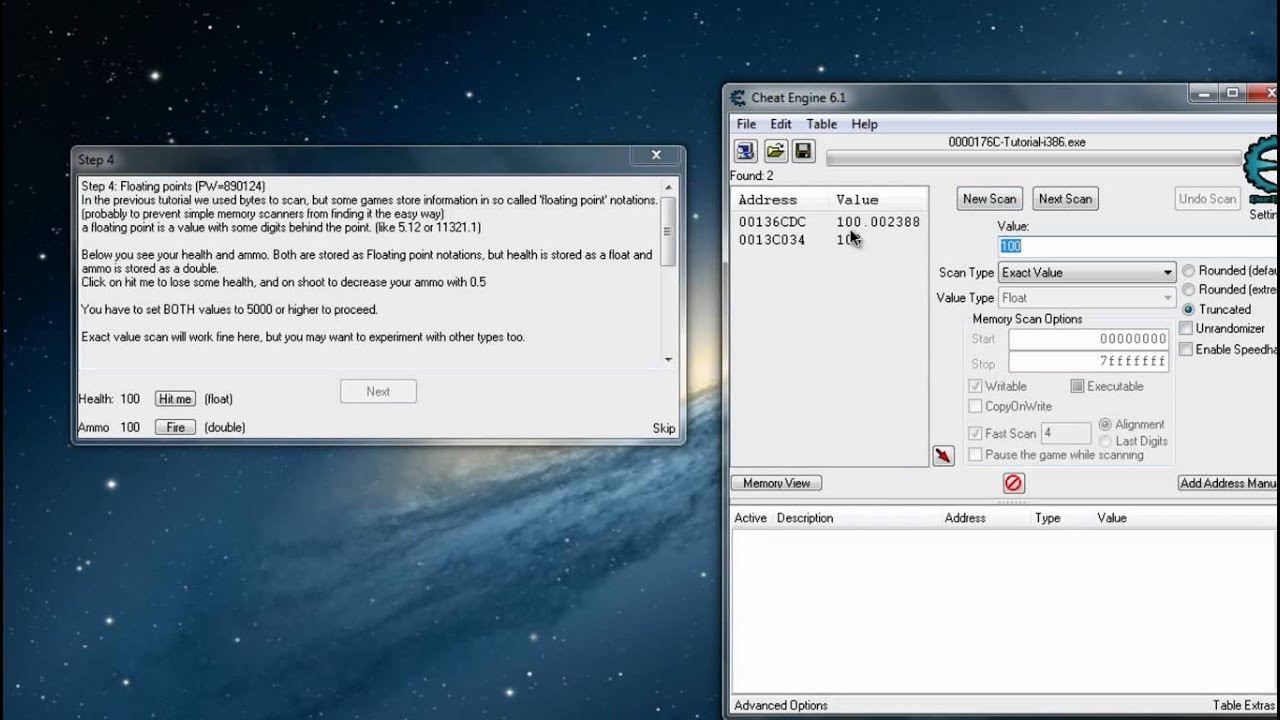Click Advanced Options in status bar

(781, 705)
